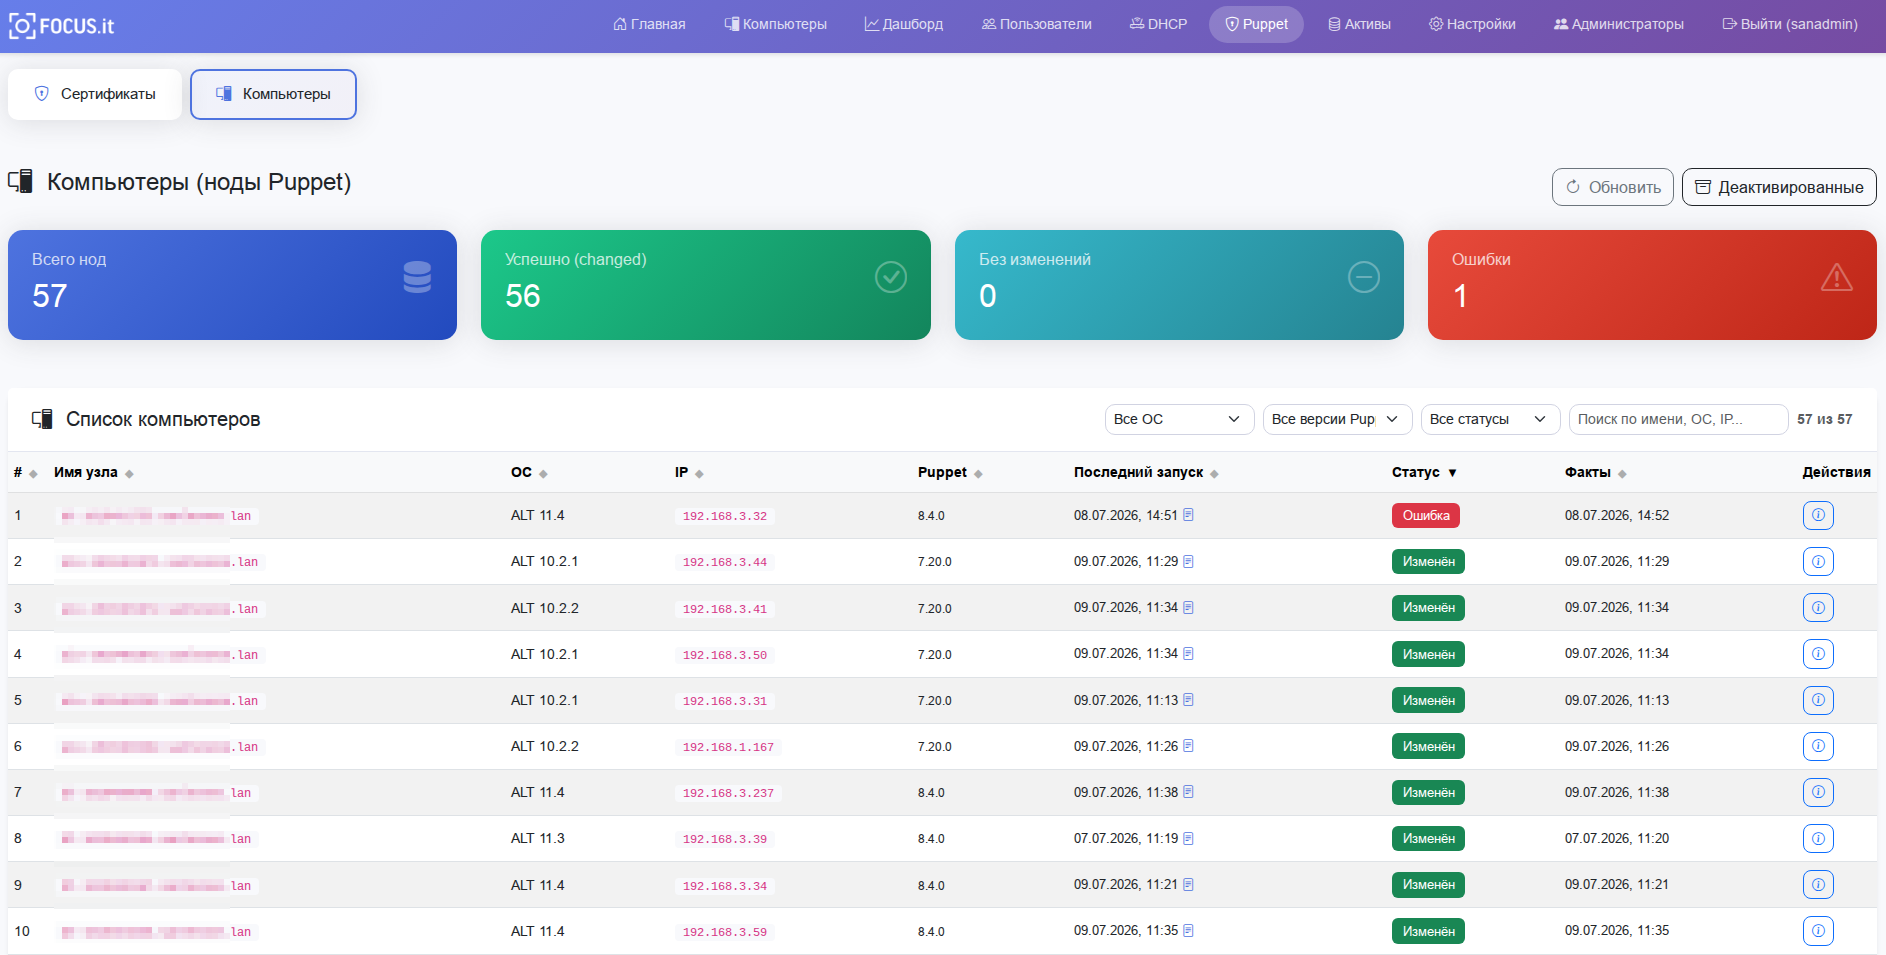This screenshot has width=1886, height=955.
Task: Open info for node 192.168.3.44
Action: [x=1818, y=562]
